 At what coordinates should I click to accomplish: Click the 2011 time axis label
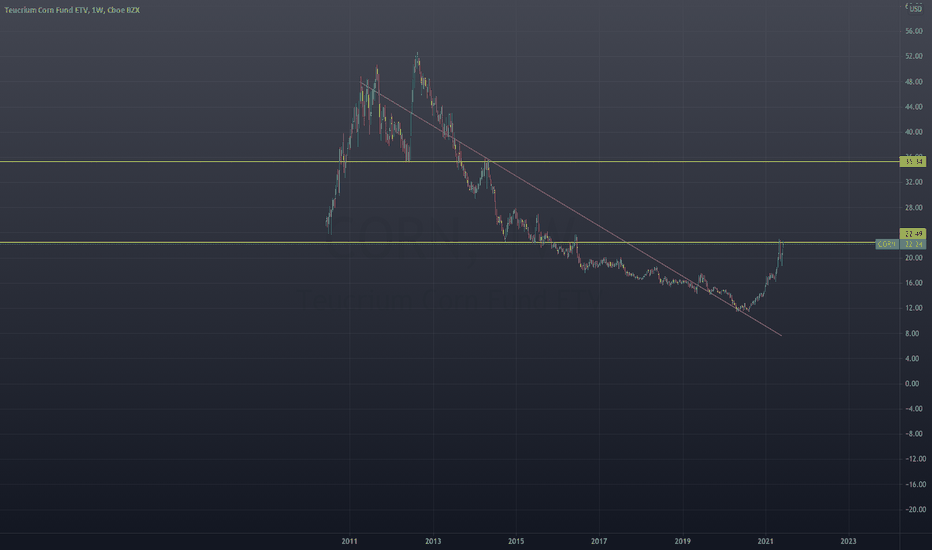coord(350,541)
